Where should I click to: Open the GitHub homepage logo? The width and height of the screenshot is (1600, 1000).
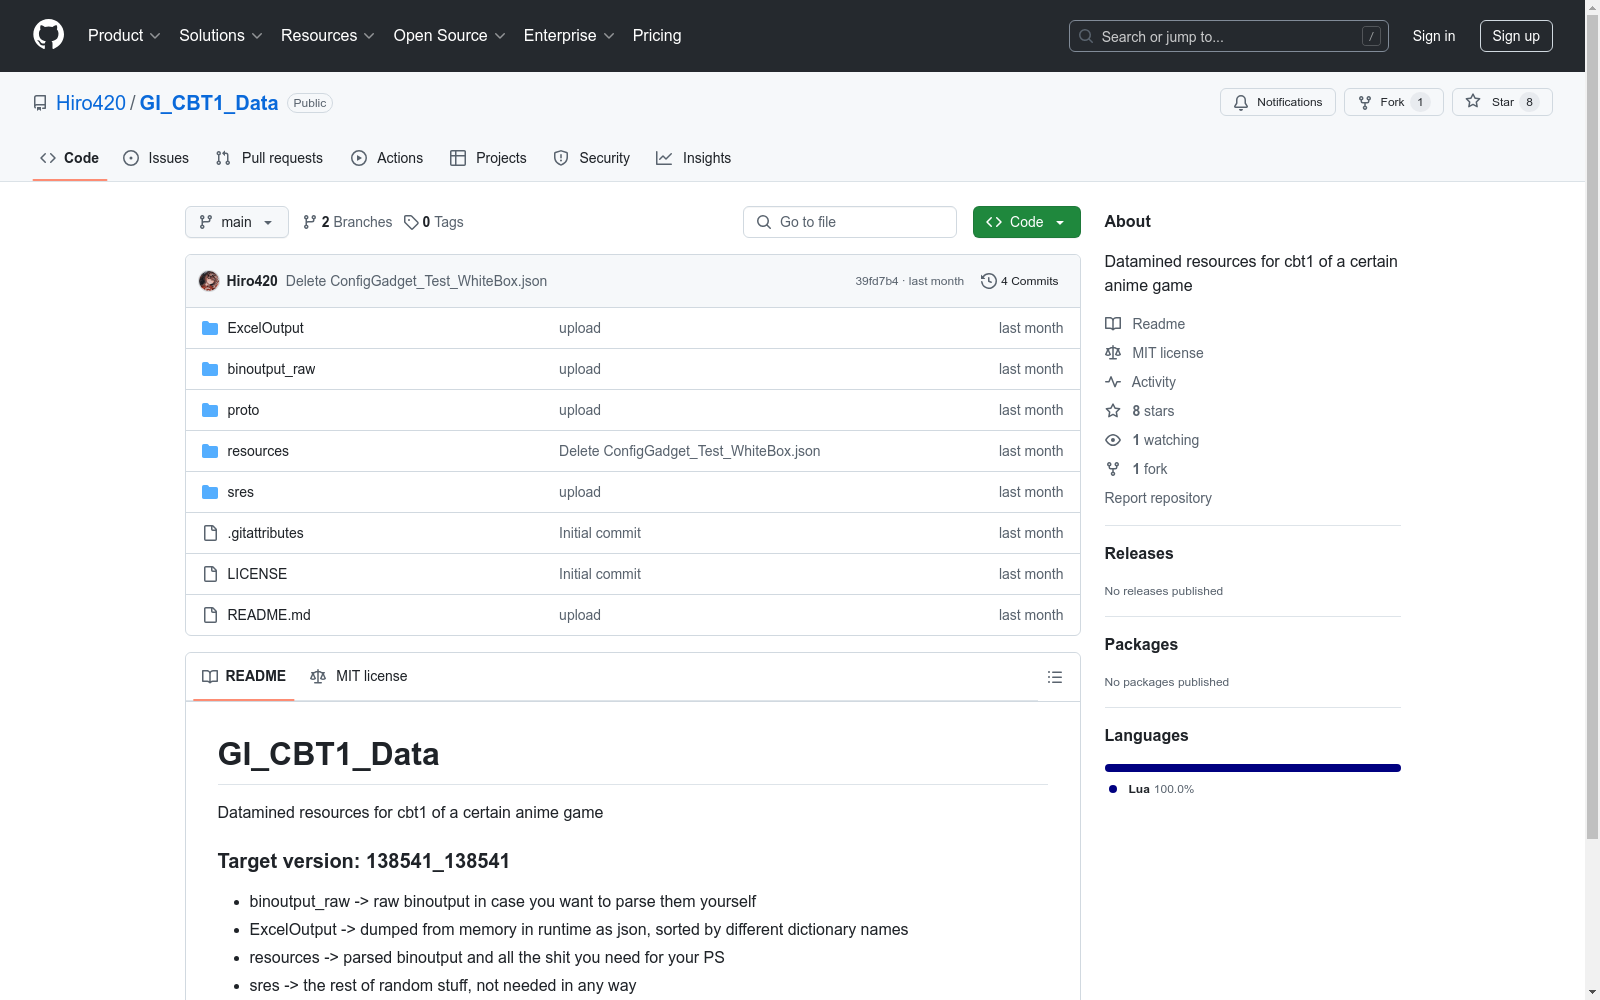48,35
